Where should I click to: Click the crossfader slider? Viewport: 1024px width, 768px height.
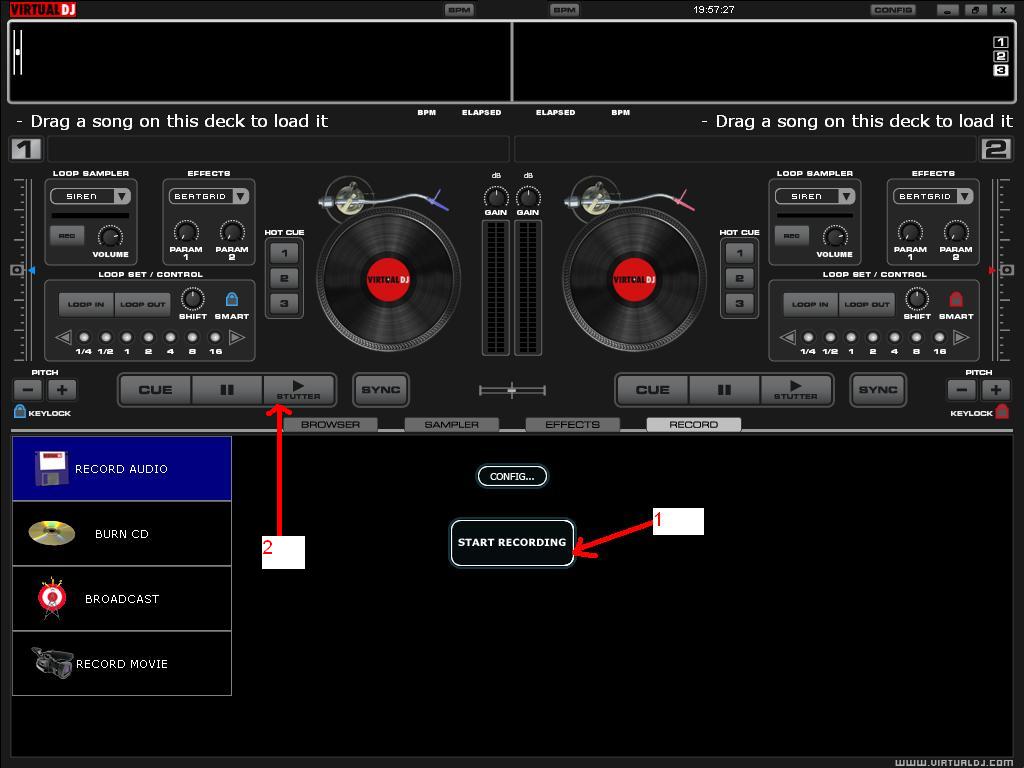512,391
